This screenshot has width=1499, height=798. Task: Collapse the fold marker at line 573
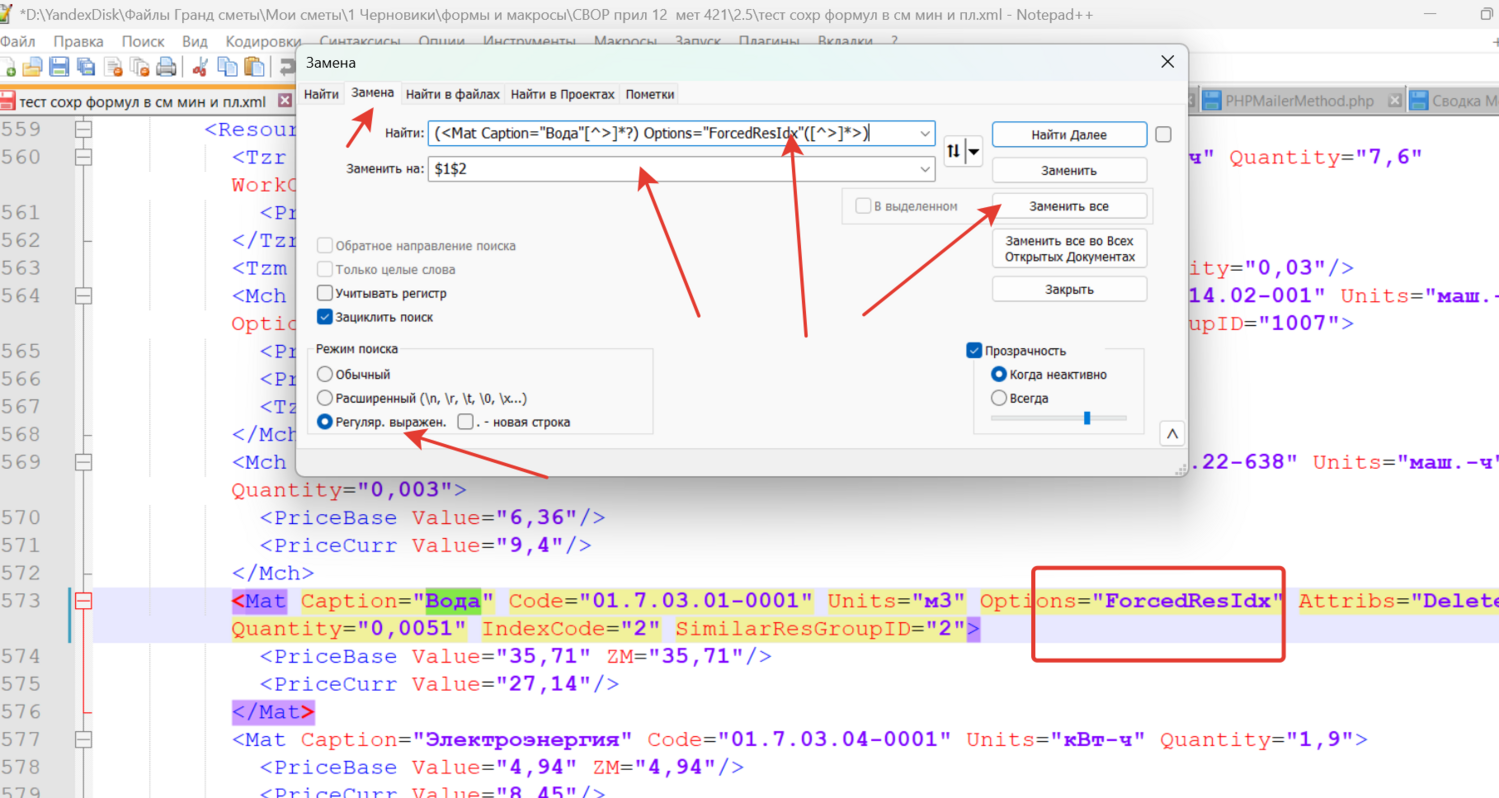[x=83, y=601]
